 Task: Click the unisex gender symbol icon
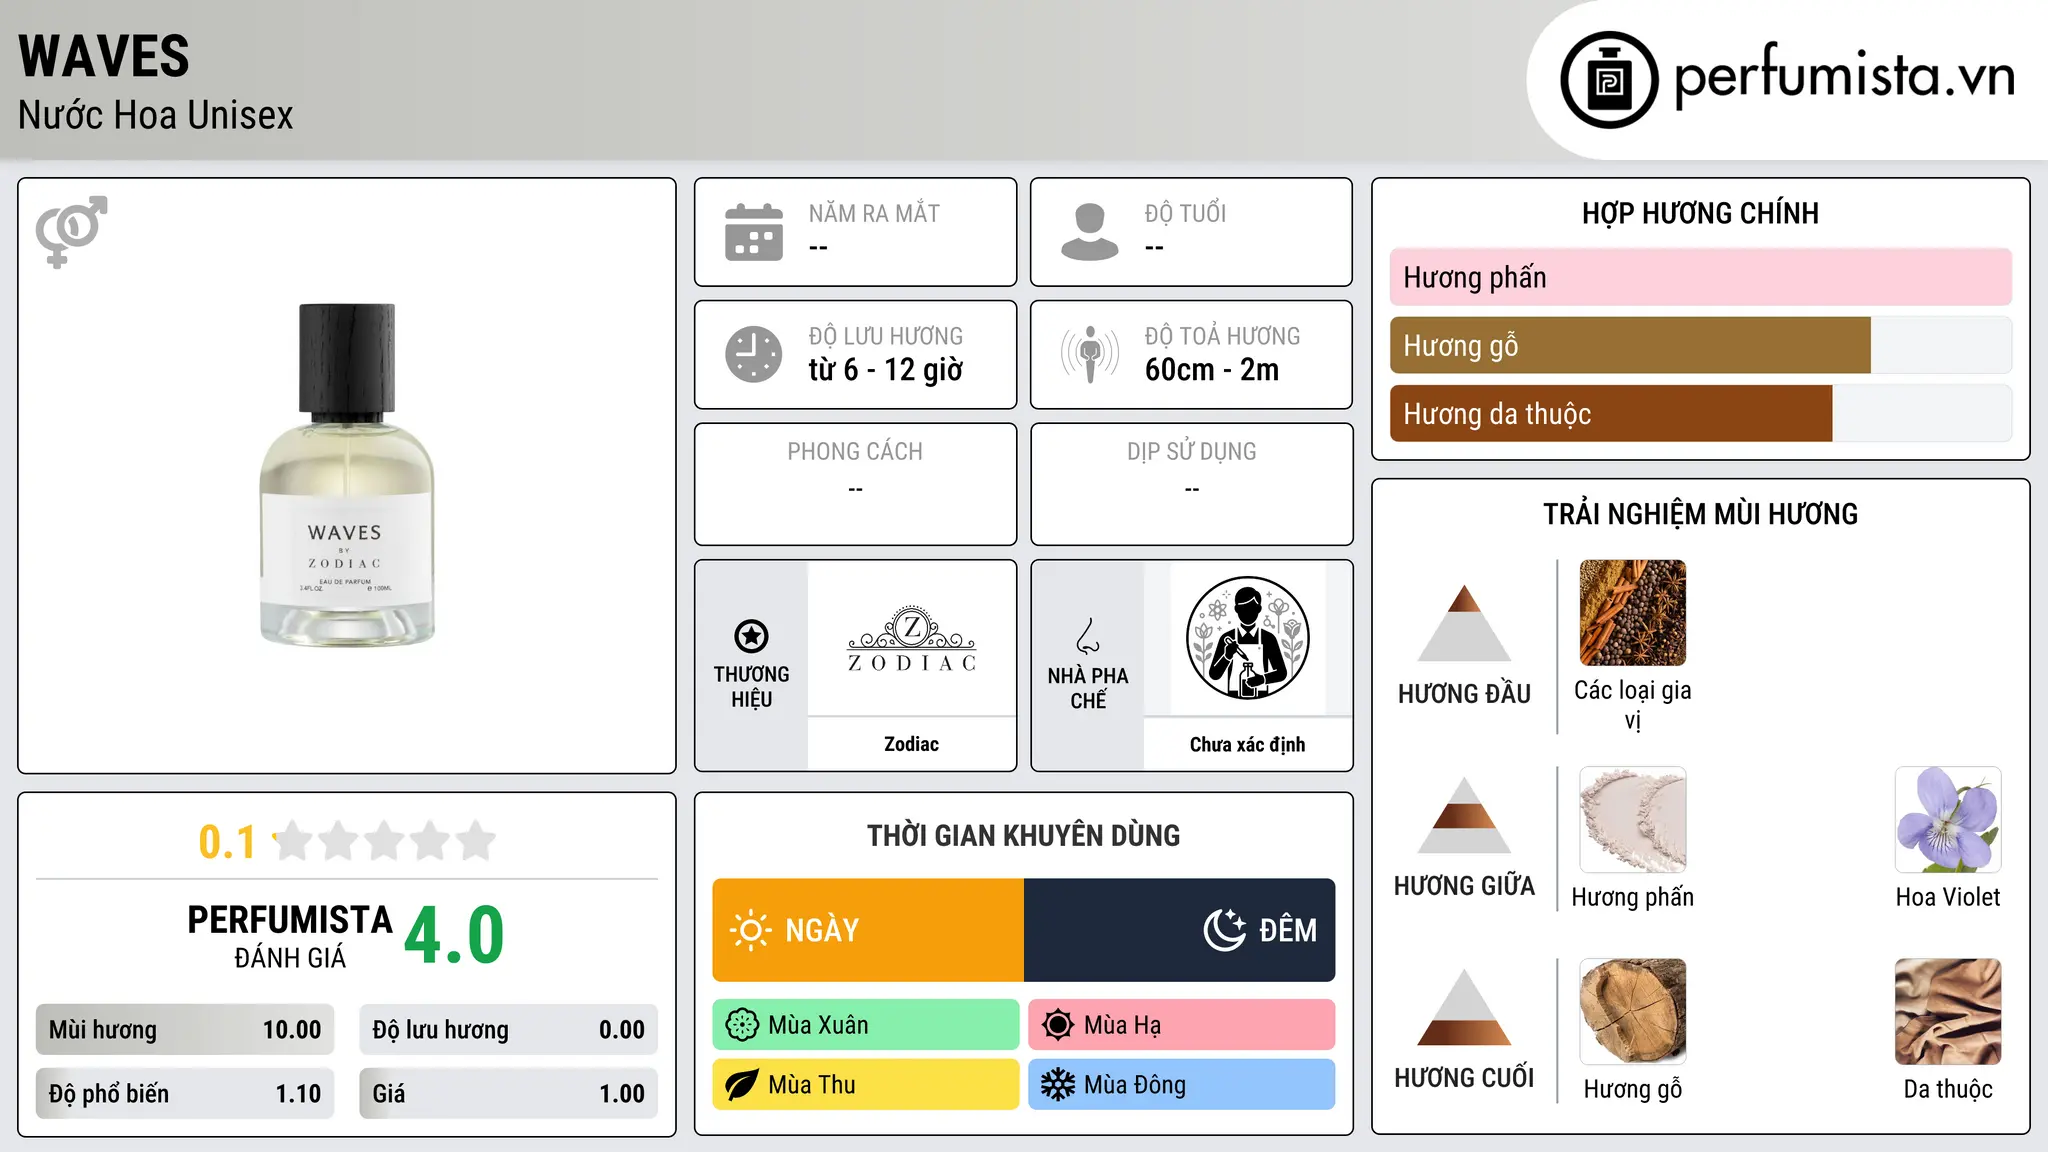tap(71, 232)
